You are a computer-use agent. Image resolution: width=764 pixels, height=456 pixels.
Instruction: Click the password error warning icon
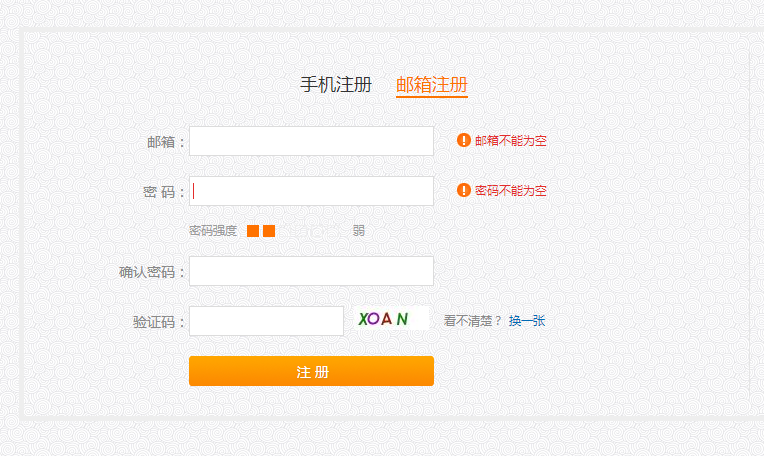463,190
